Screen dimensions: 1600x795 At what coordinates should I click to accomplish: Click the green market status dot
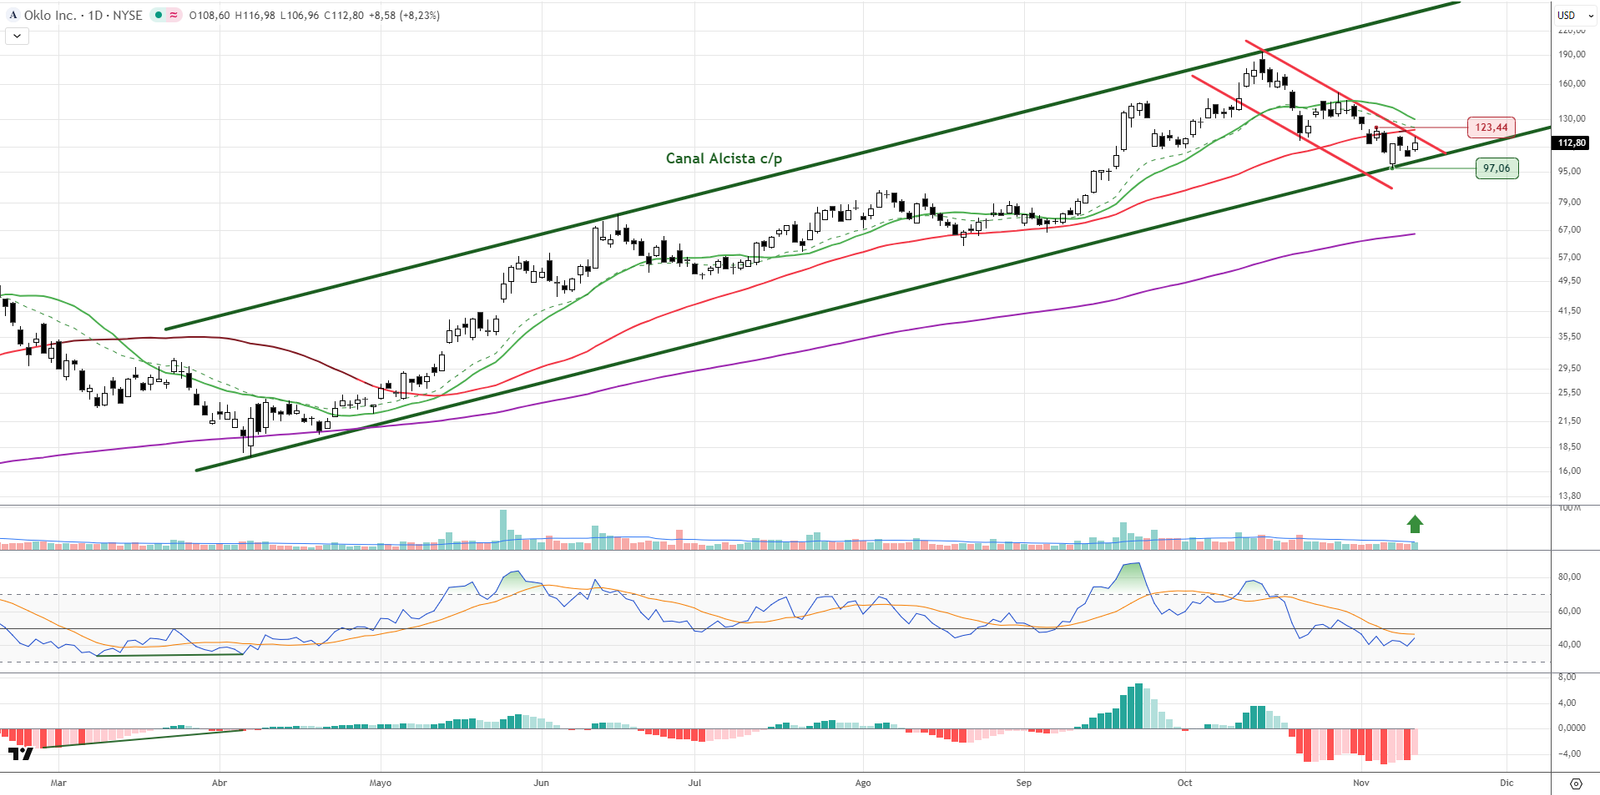(x=158, y=15)
